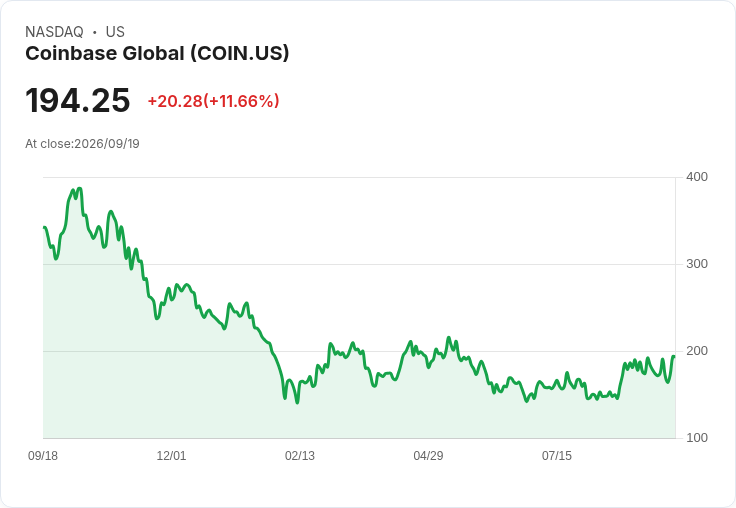The width and height of the screenshot is (736, 508).
Task: Click the 09/18 date on x-axis
Action: point(43,456)
